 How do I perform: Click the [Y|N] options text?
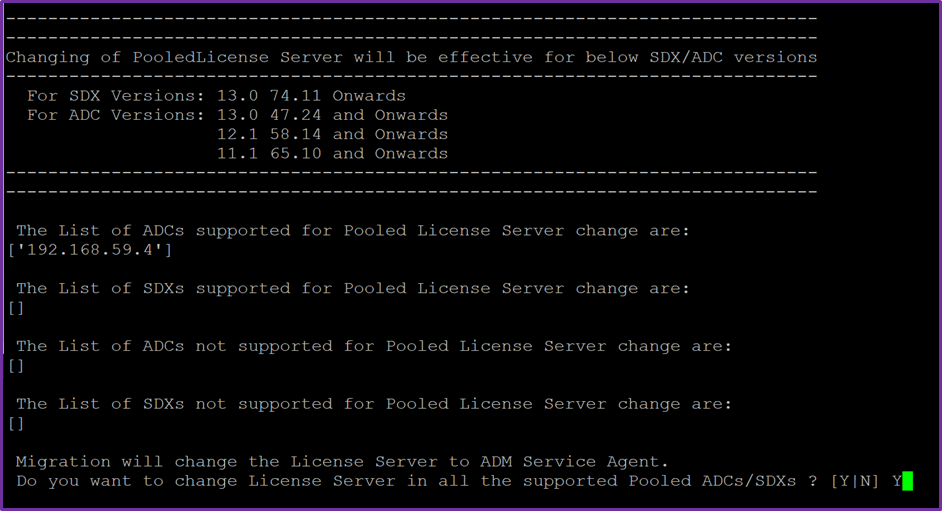855,481
